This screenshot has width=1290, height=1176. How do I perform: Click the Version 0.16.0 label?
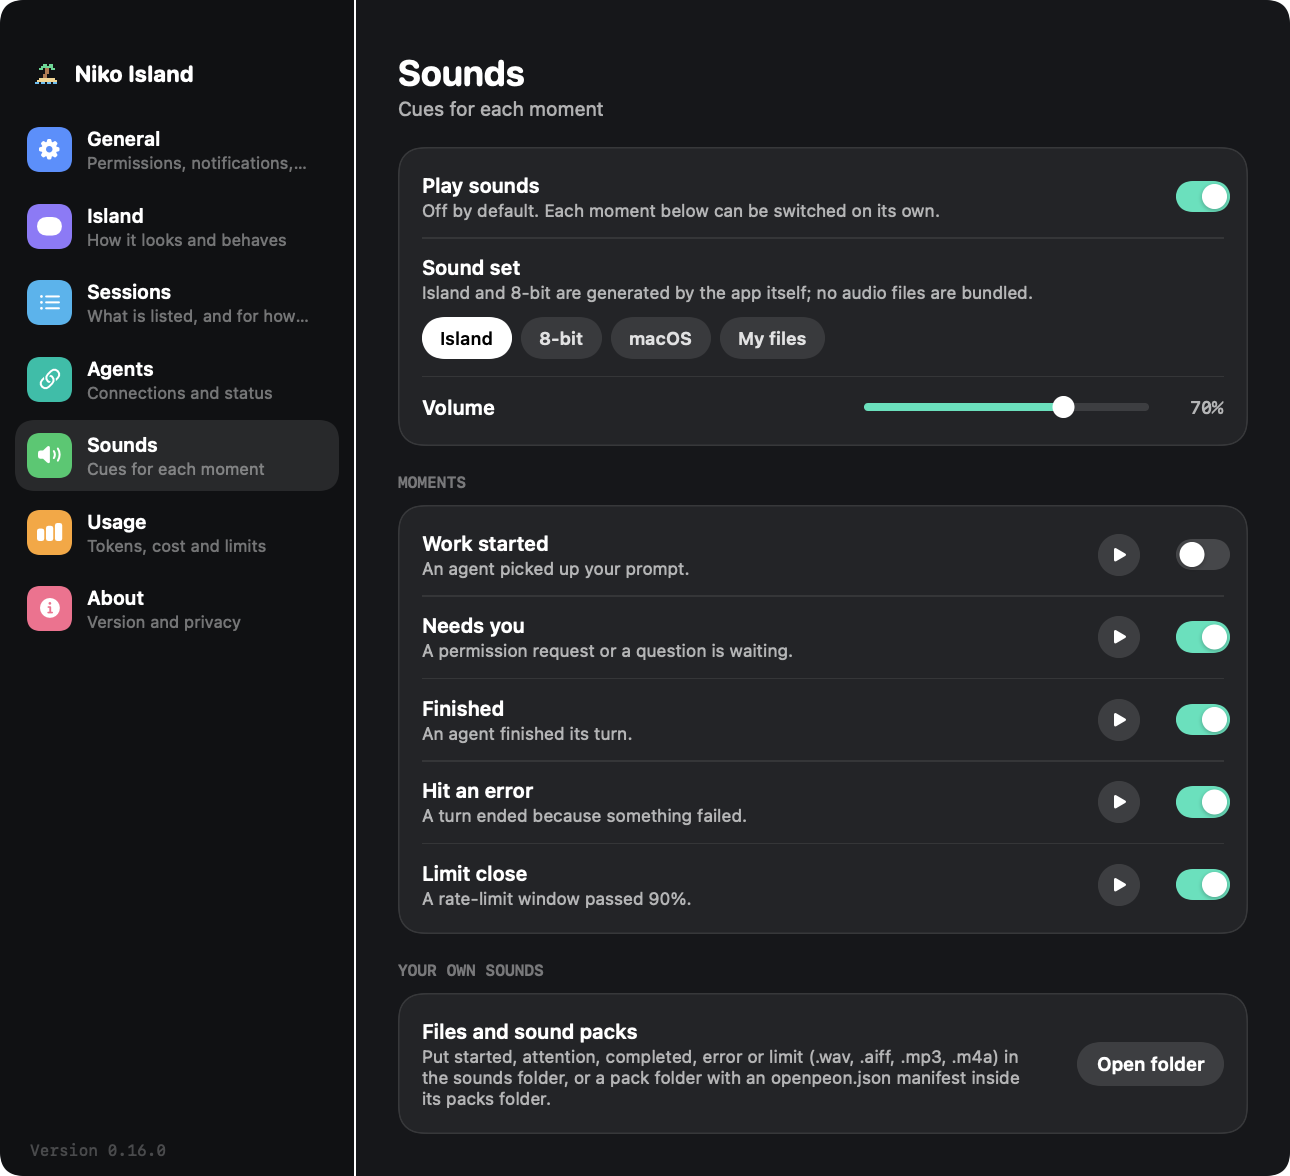(x=98, y=1150)
